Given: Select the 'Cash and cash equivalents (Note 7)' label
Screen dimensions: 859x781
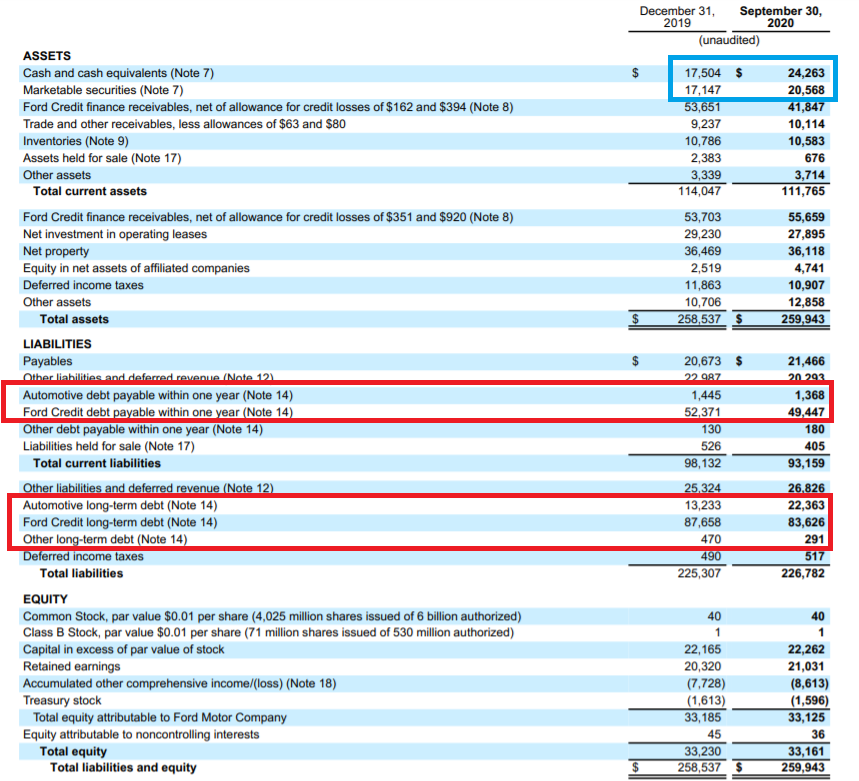Looking at the screenshot, I should [x=118, y=73].
